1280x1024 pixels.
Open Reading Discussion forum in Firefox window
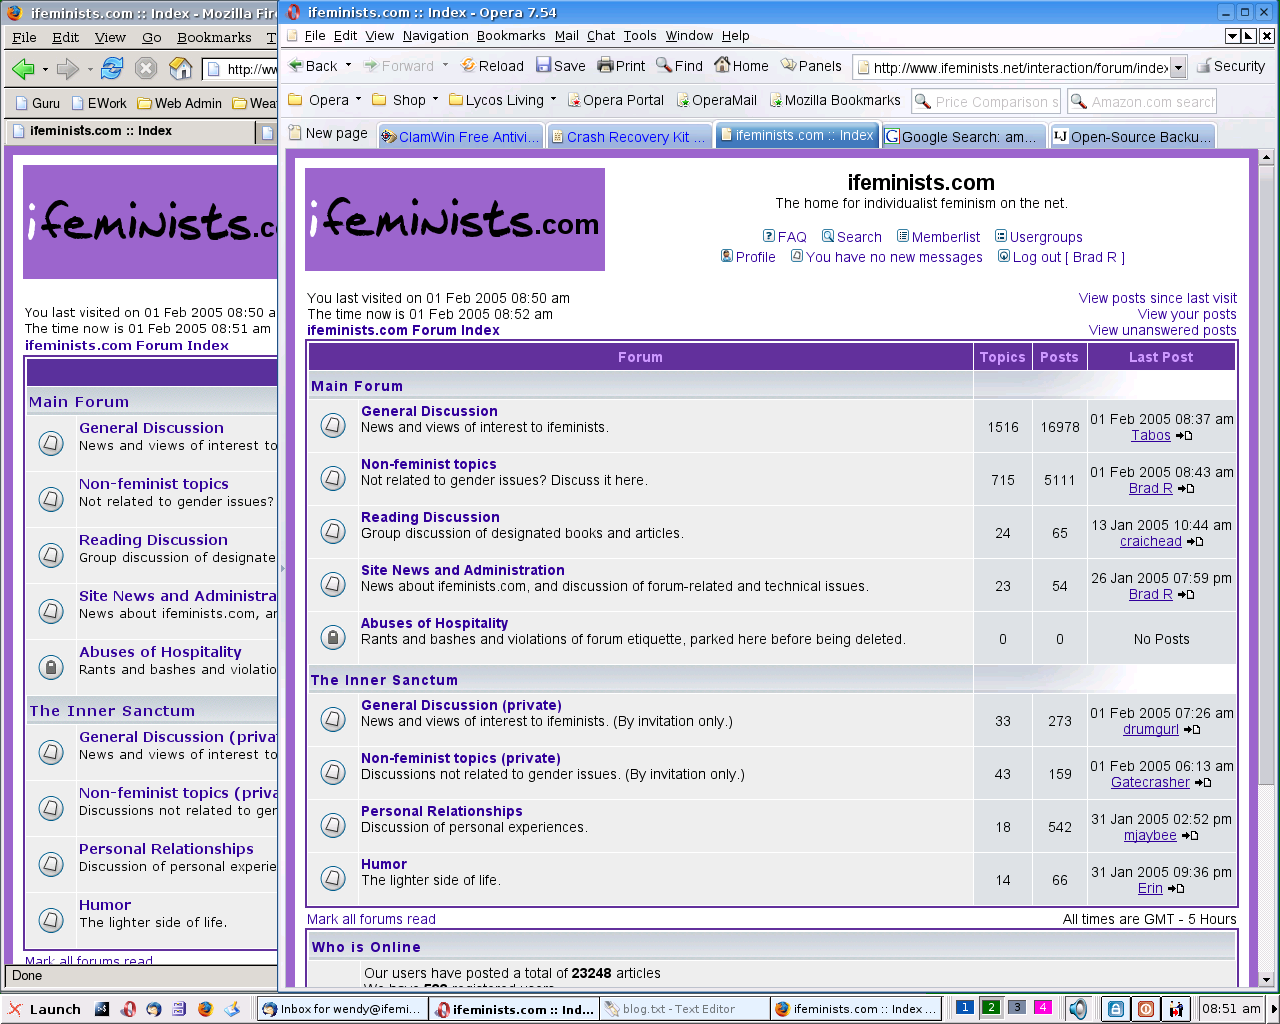153,540
